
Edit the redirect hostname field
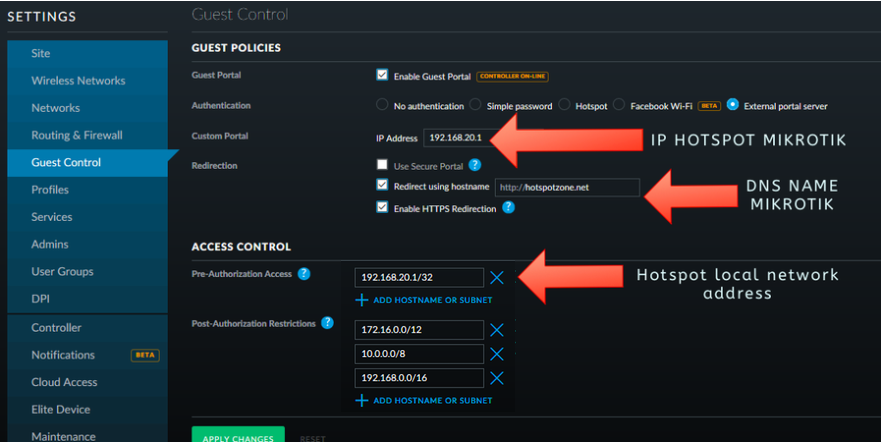(x=566, y=187)
